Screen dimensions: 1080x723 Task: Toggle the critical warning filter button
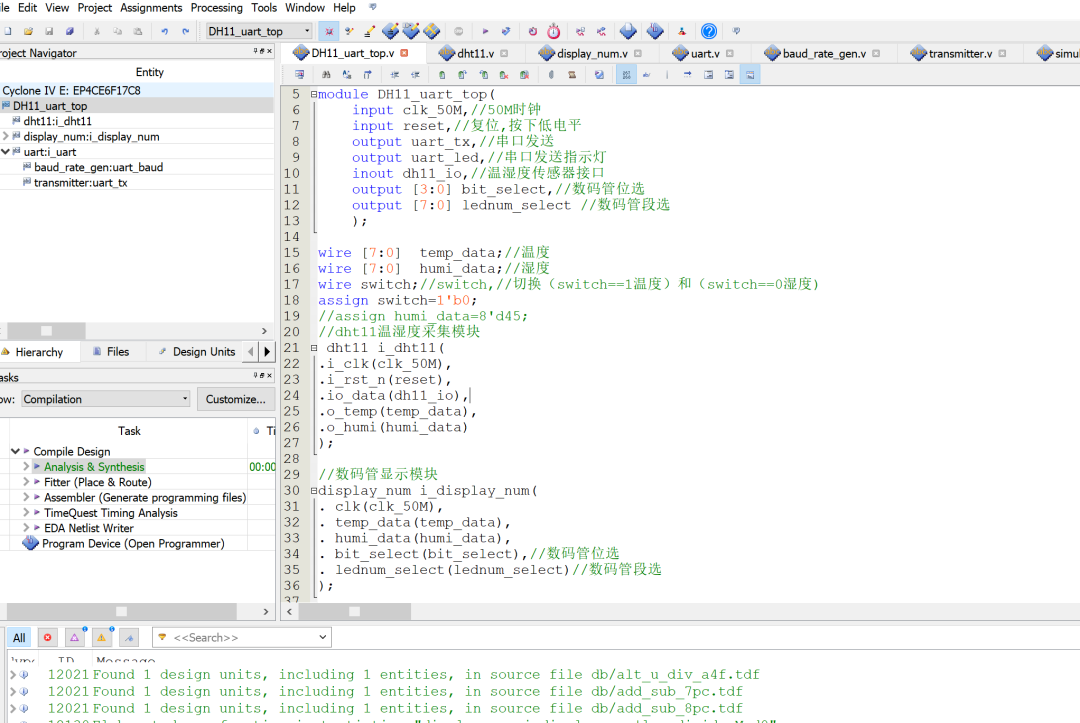[x=75, y=637]
